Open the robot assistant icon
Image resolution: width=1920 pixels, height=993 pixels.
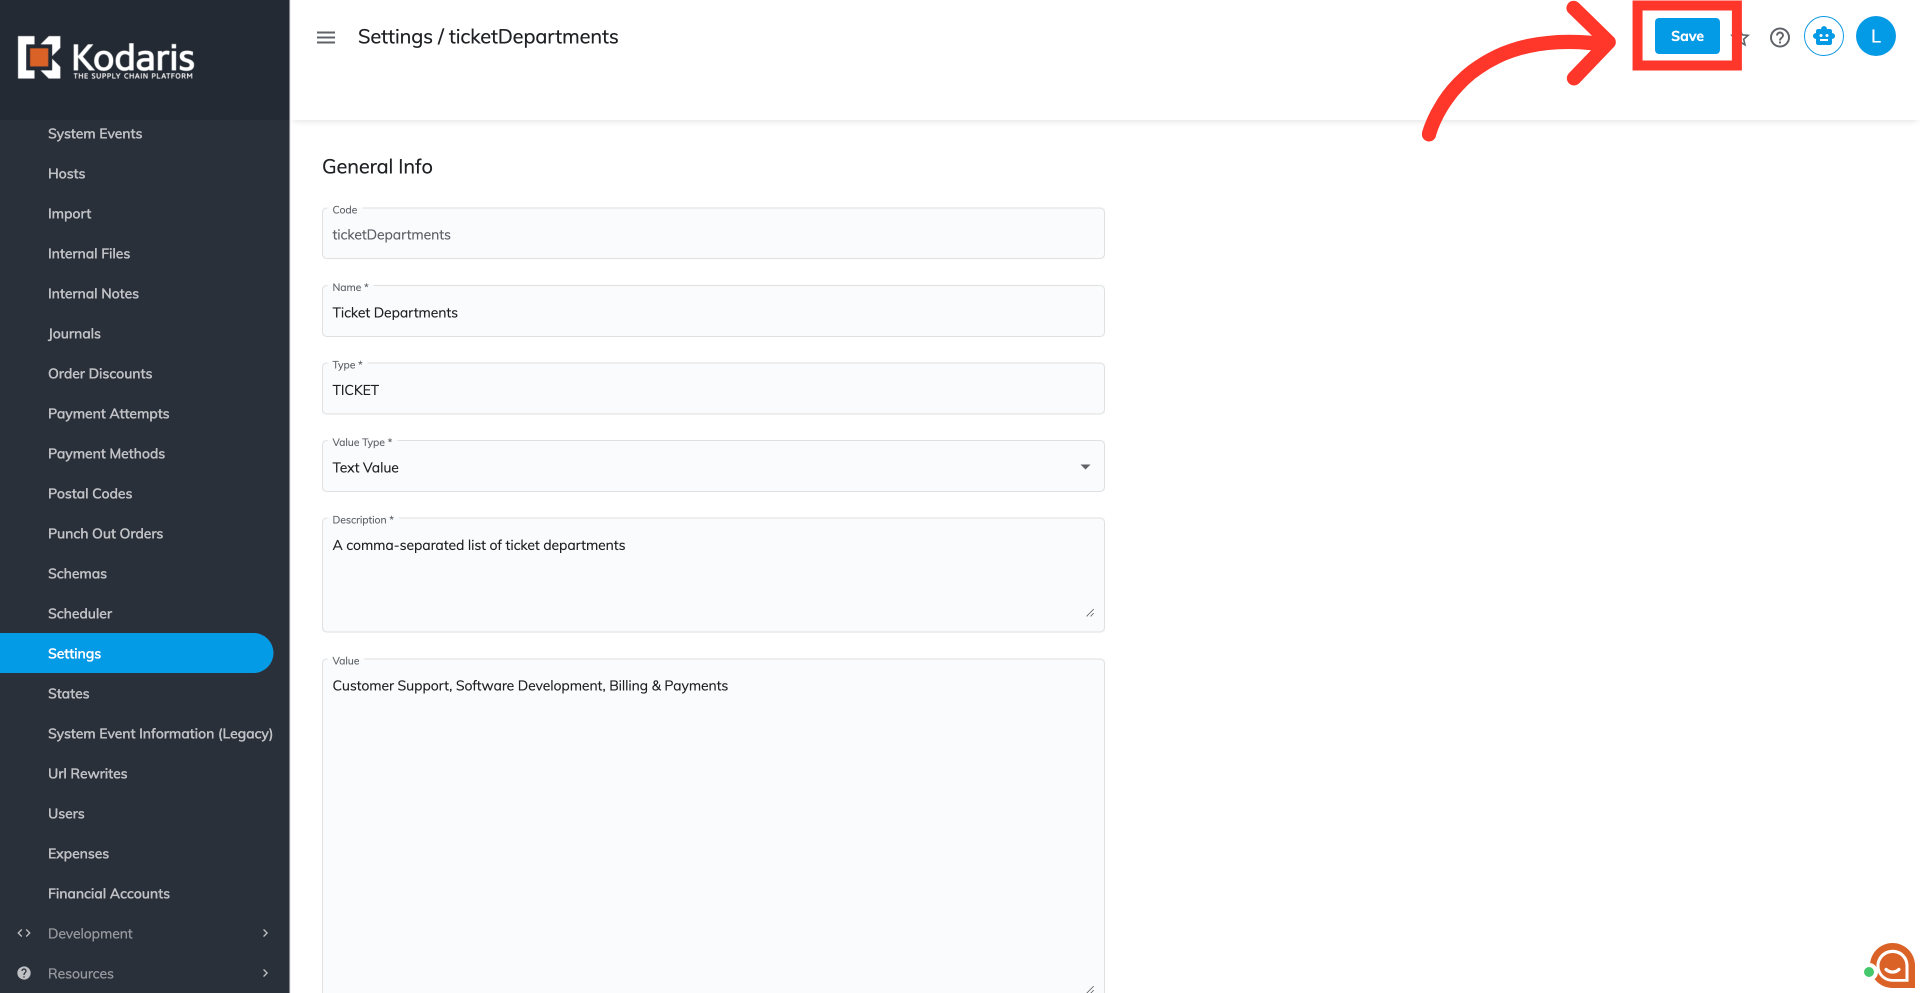coord(1824,36)
